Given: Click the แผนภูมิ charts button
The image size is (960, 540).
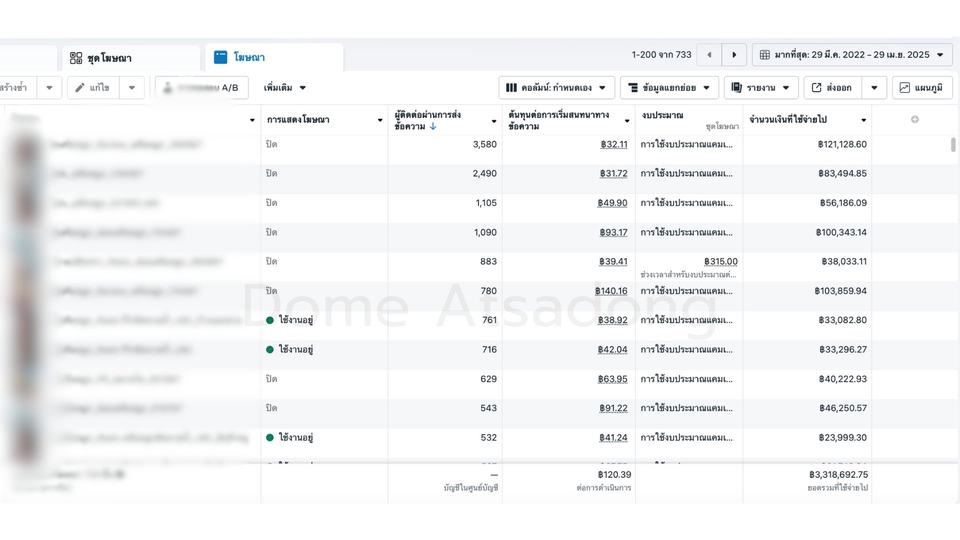Looking at the screenshot, I should click(922, 88).
